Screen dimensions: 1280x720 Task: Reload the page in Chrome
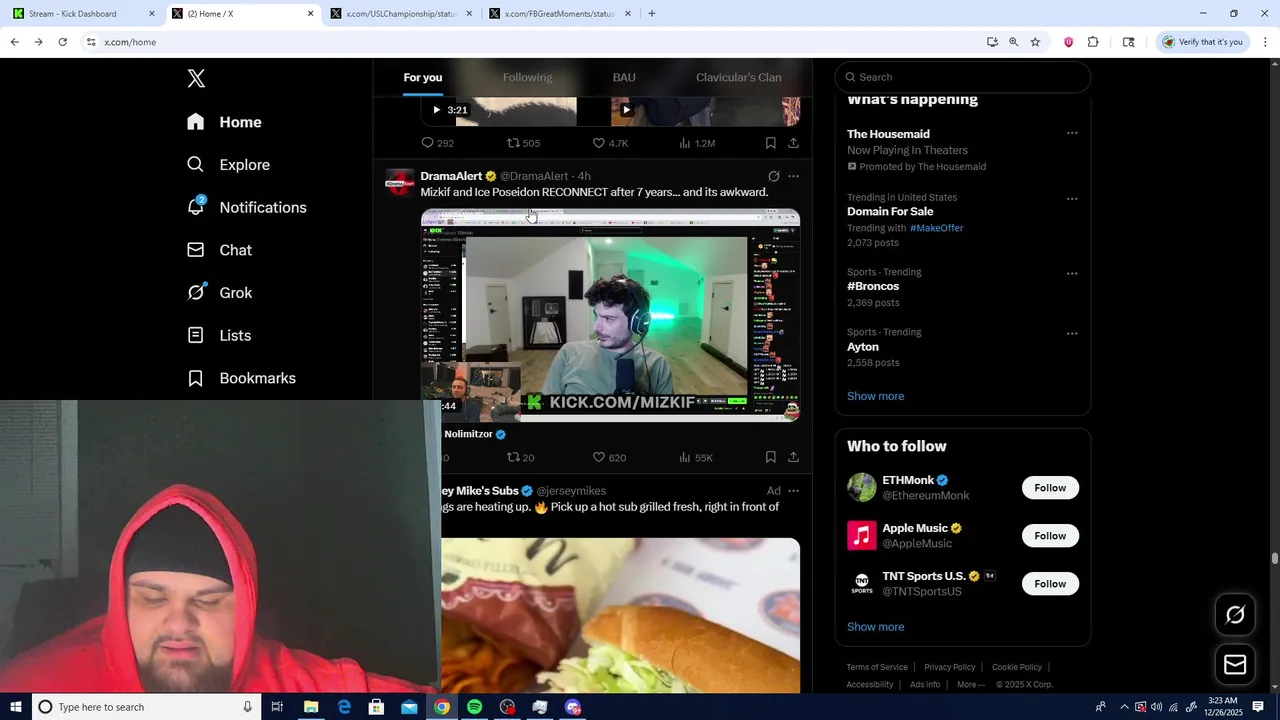click(62, 42)
